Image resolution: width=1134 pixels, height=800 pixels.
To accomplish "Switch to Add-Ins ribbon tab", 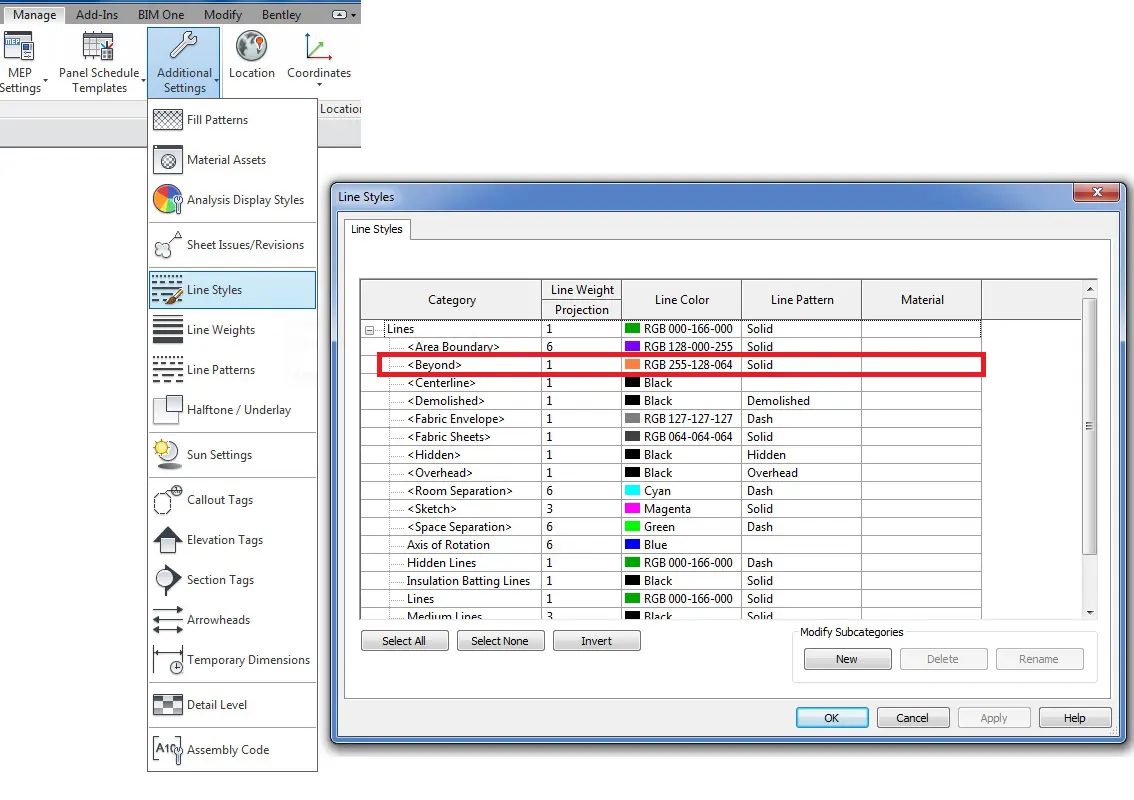I will point(97,14).
